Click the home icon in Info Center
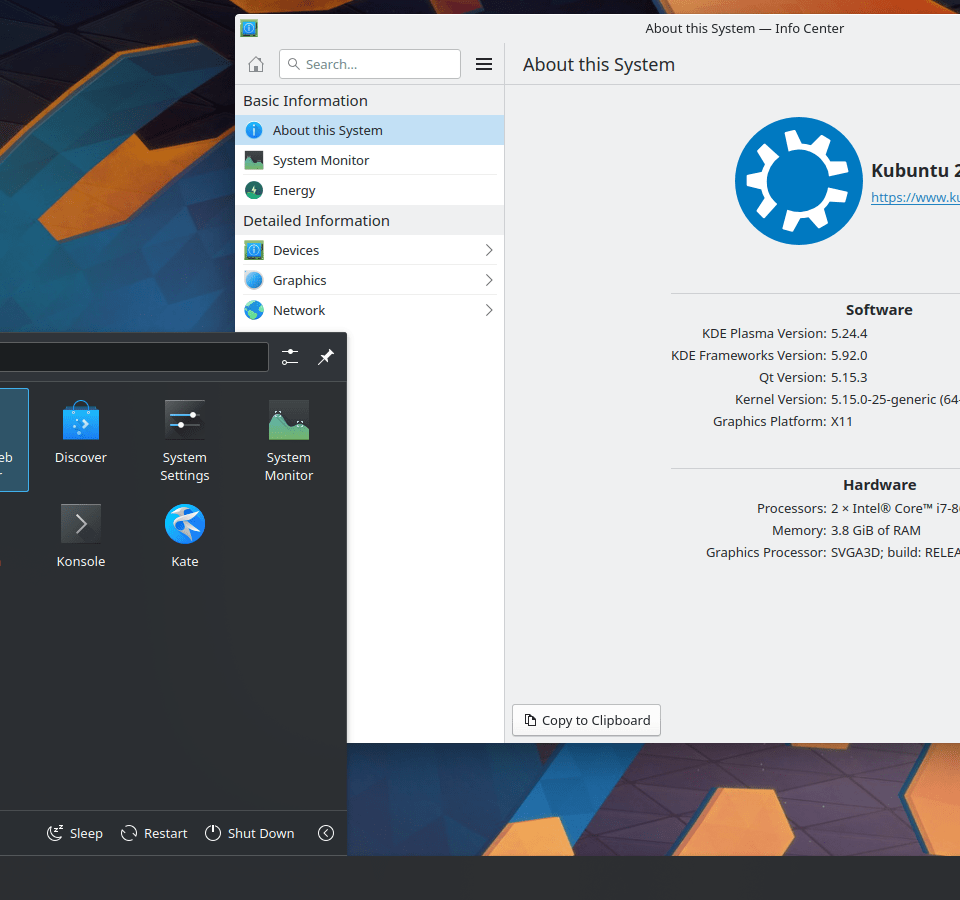Image resolution: width=960 pixels, height=900 pixels. click(256, 64)
